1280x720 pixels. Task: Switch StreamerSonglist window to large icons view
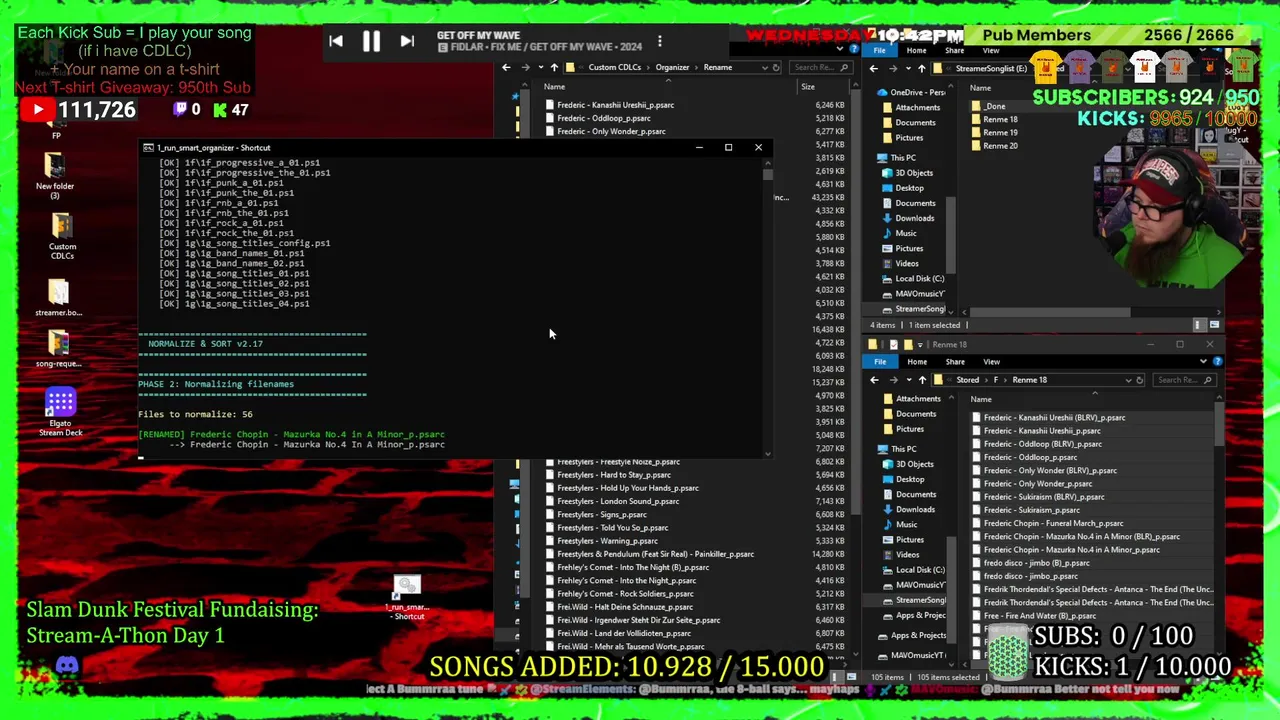coord(1214,325)
